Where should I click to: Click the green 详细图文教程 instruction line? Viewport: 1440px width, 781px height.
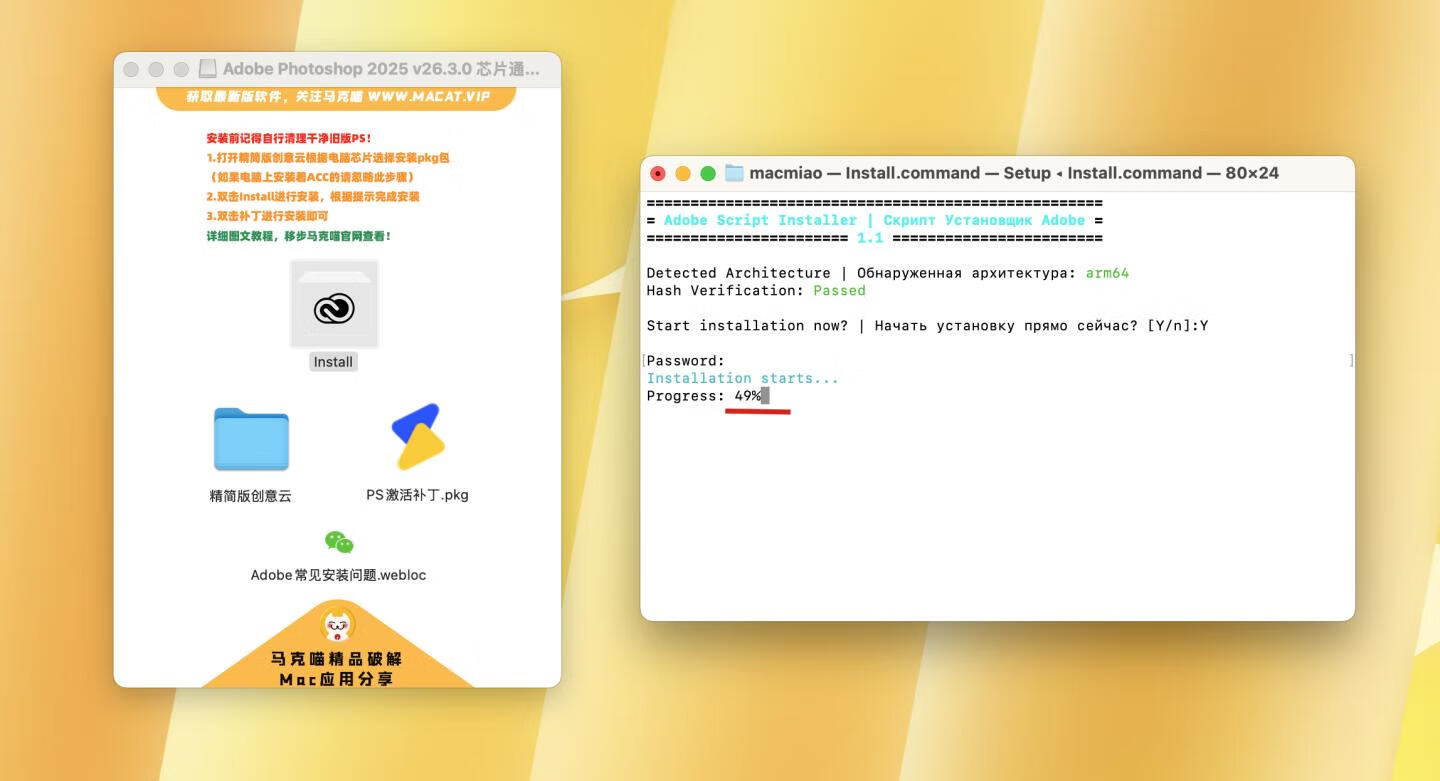(x=299, y=236)
